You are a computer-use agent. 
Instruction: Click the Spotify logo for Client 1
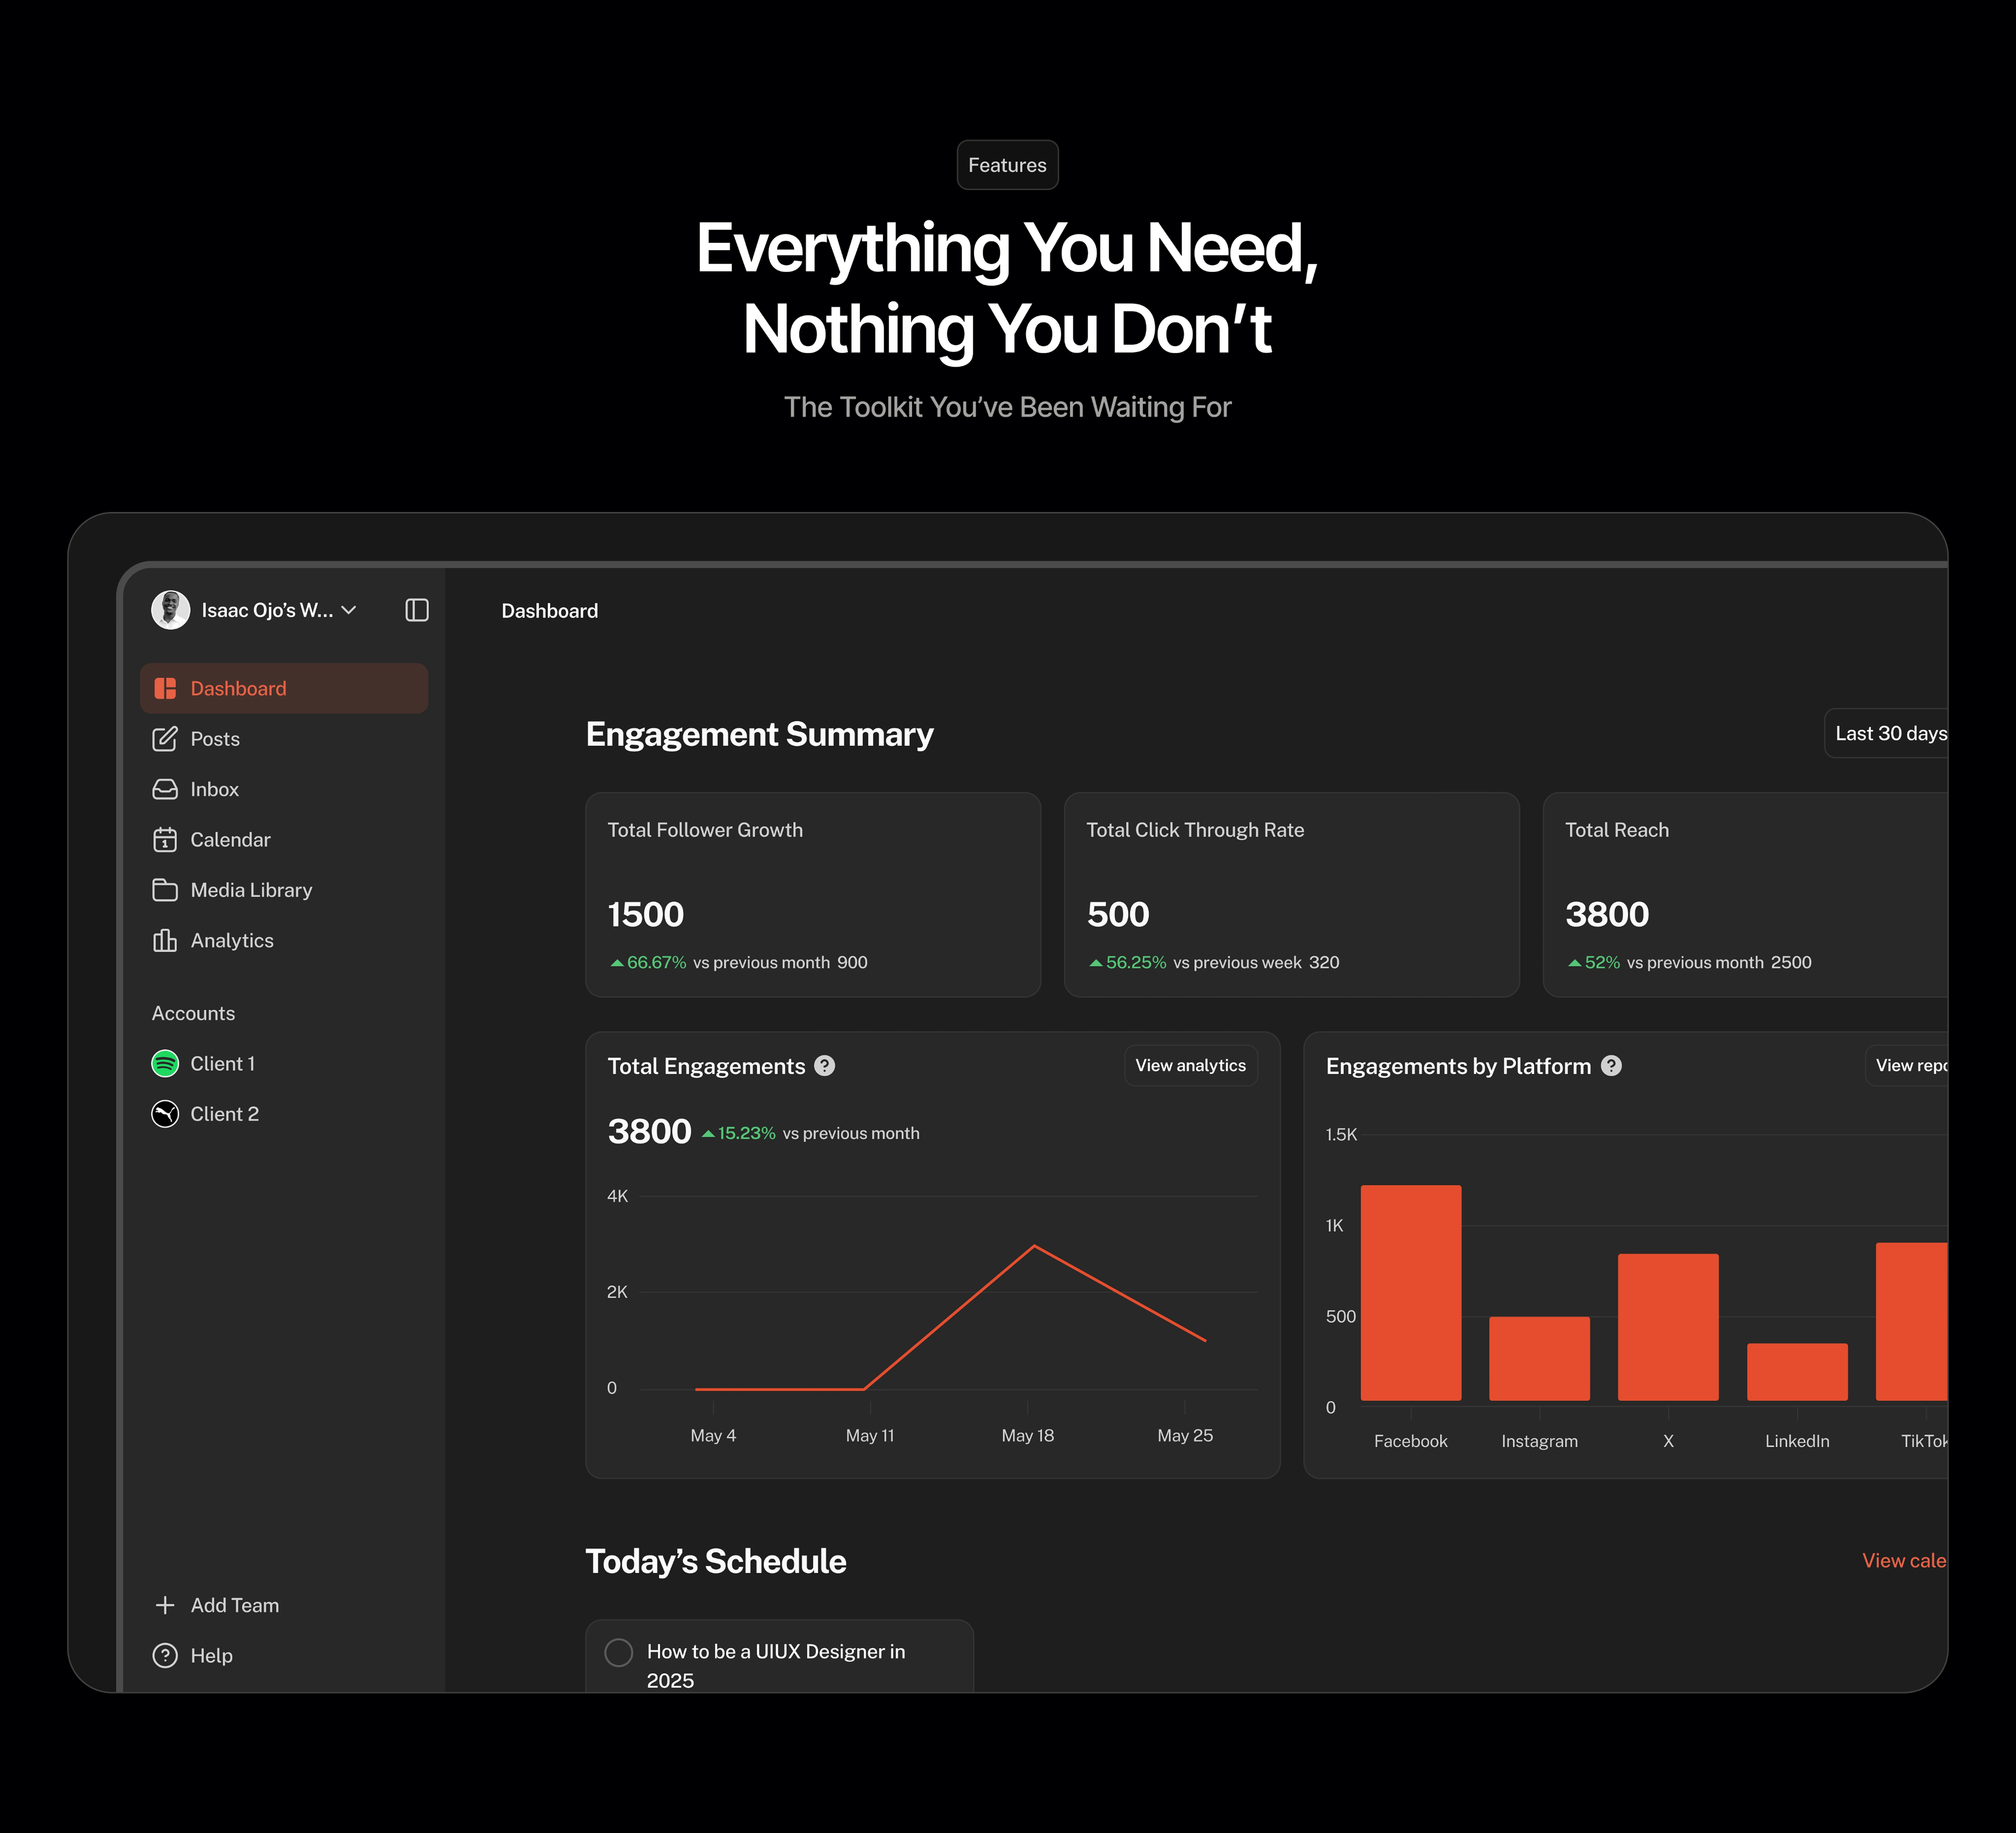point(165,1063)
